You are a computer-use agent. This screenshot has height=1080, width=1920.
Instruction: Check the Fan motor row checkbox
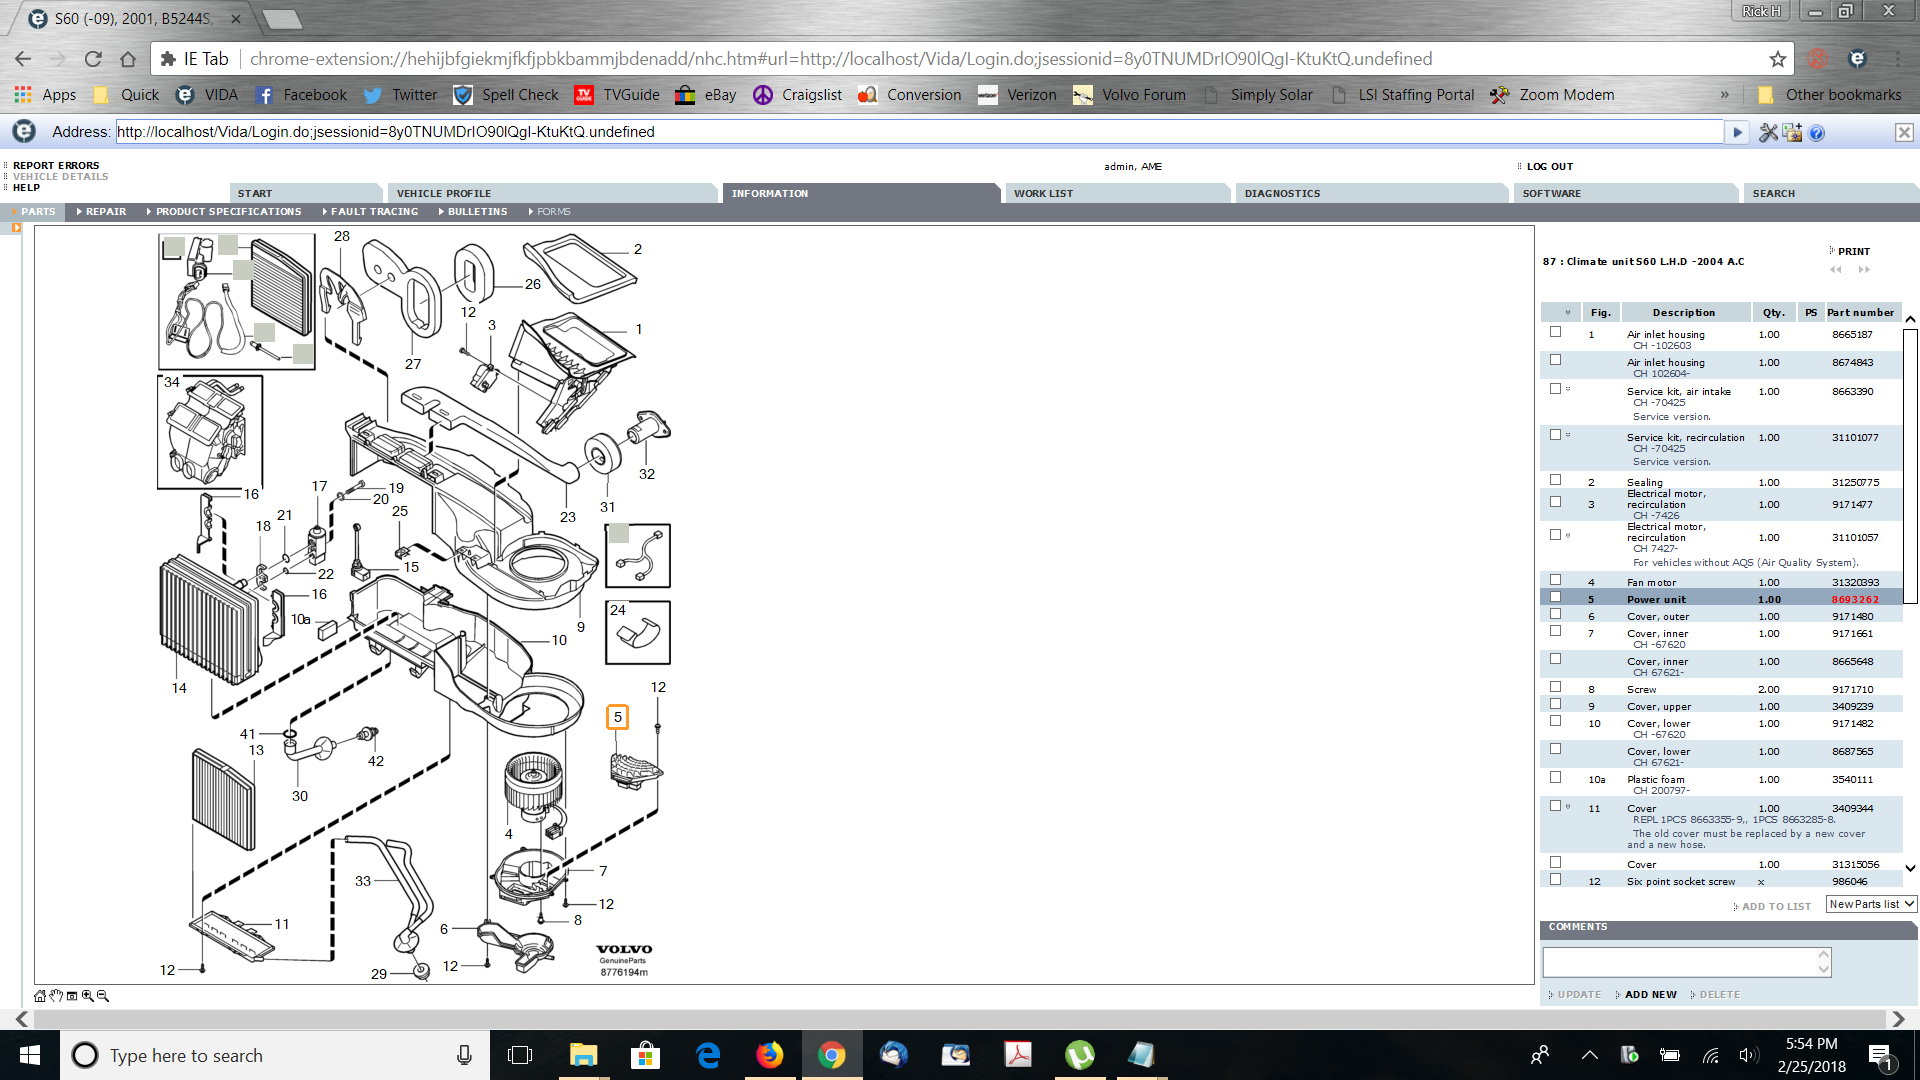point(1555,580)
